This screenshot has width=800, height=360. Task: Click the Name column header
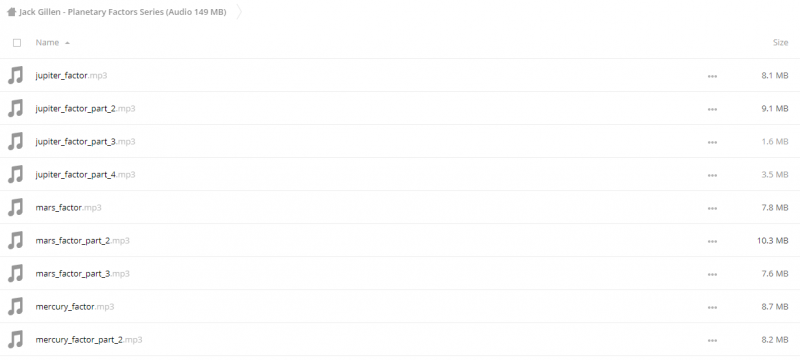click(x=47, y=43)
